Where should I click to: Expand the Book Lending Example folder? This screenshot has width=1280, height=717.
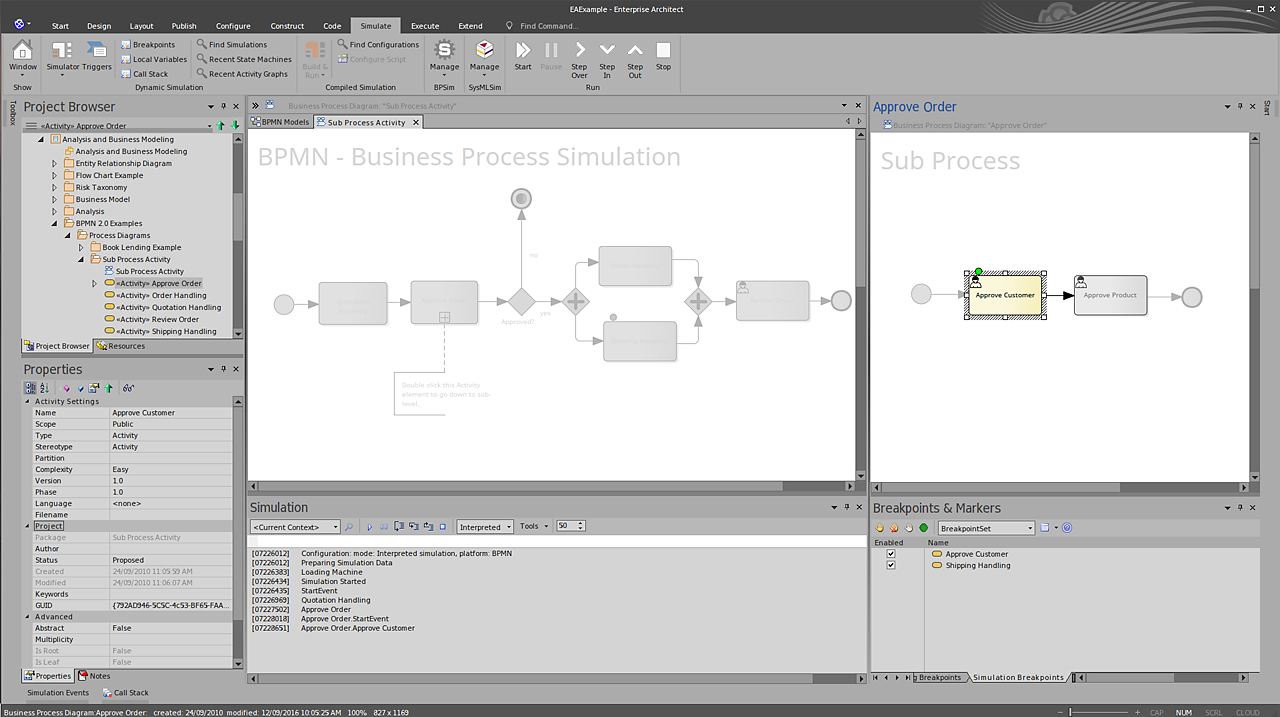pyautogui.click(x=82, y=247)
